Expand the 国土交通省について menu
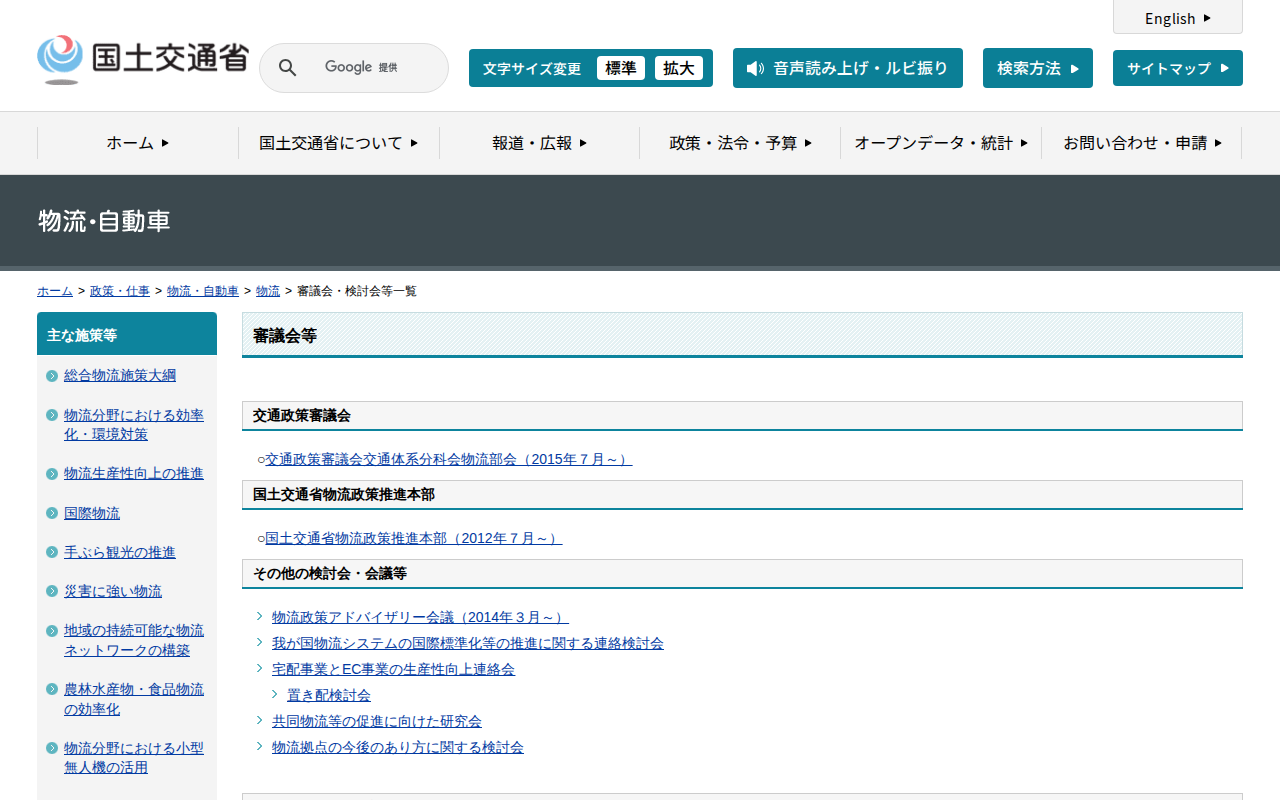This screenshot has width=1280, height=800. point(338,143)
